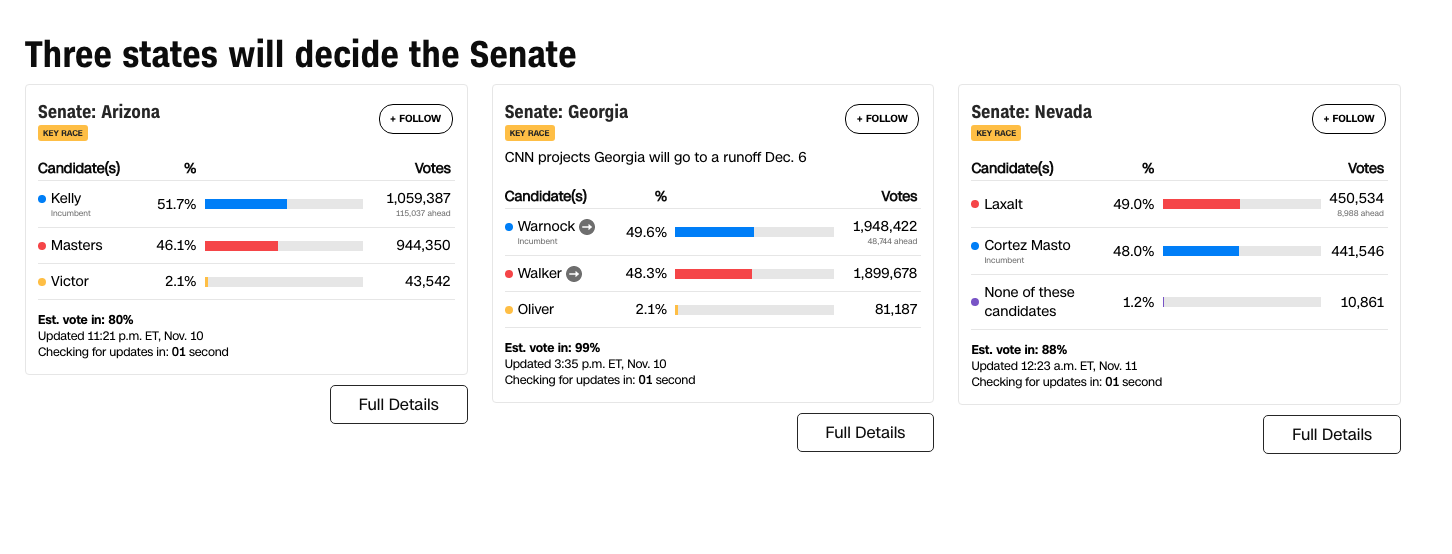Click the blue dot beside Kelly

click(42, 199)
